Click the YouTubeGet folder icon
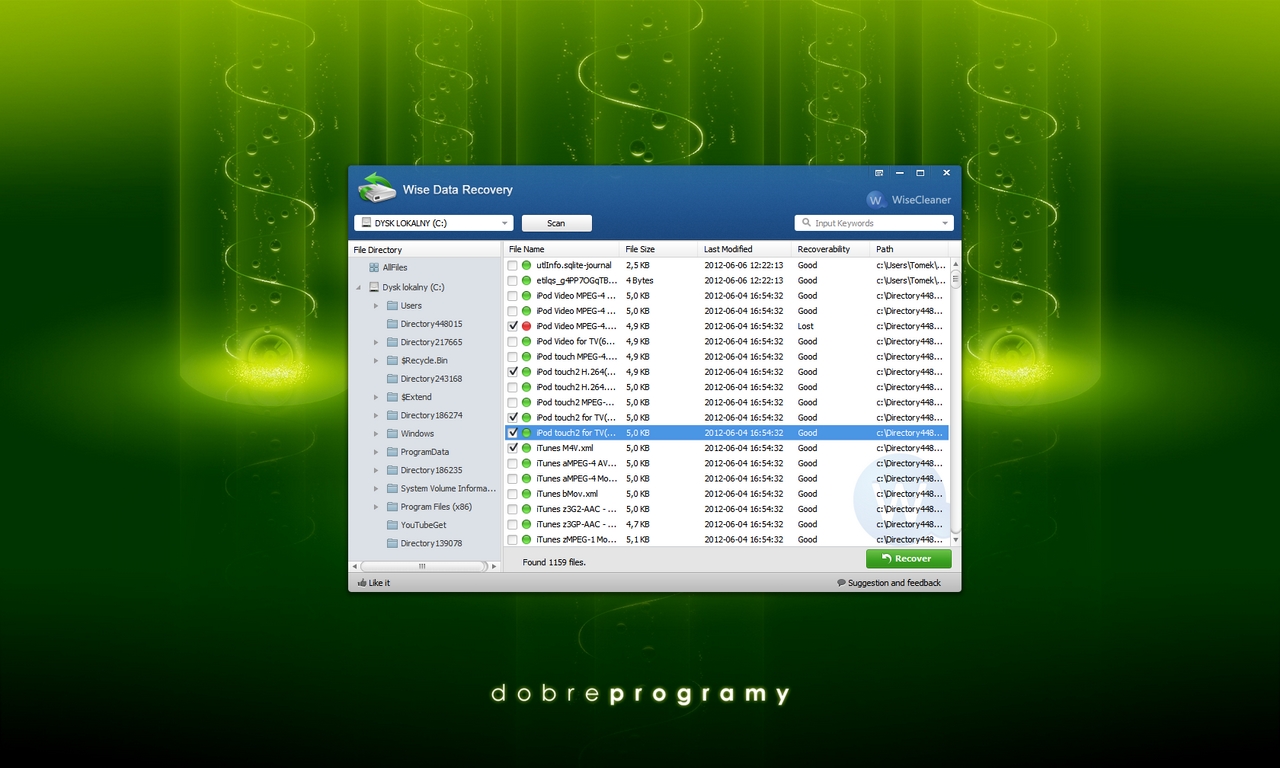The image size is (1280, 768). point(392,525)
